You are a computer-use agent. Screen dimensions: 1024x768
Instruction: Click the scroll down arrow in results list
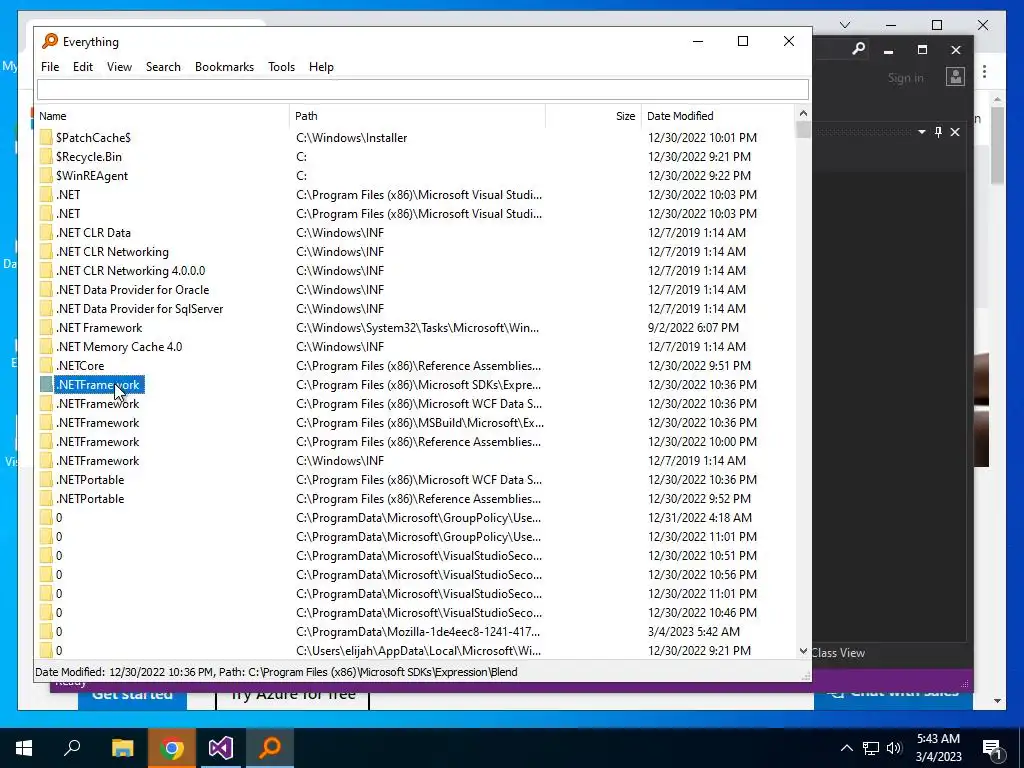pos(803,651)
